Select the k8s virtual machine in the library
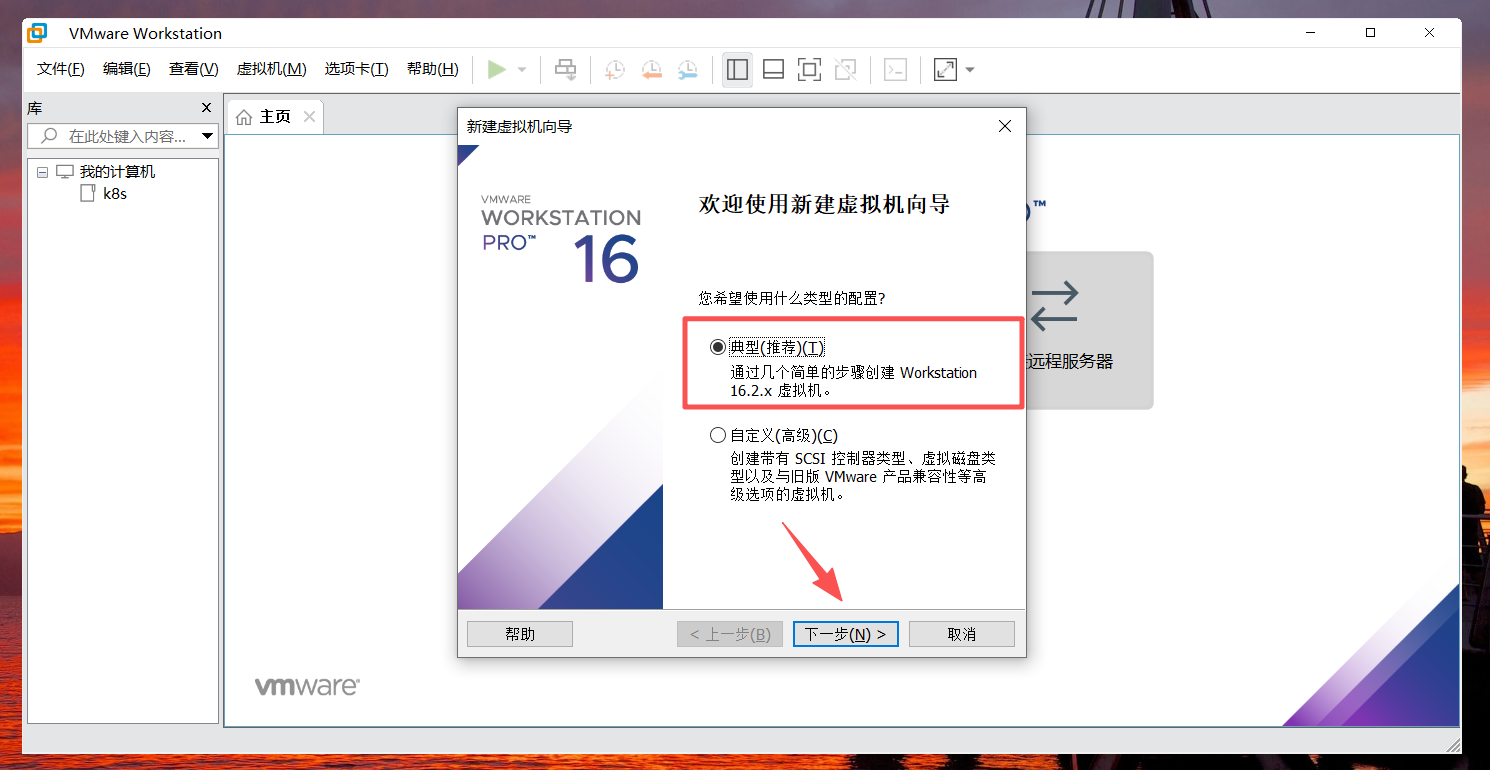The image size is (1490, 770). tap(115, 194)
